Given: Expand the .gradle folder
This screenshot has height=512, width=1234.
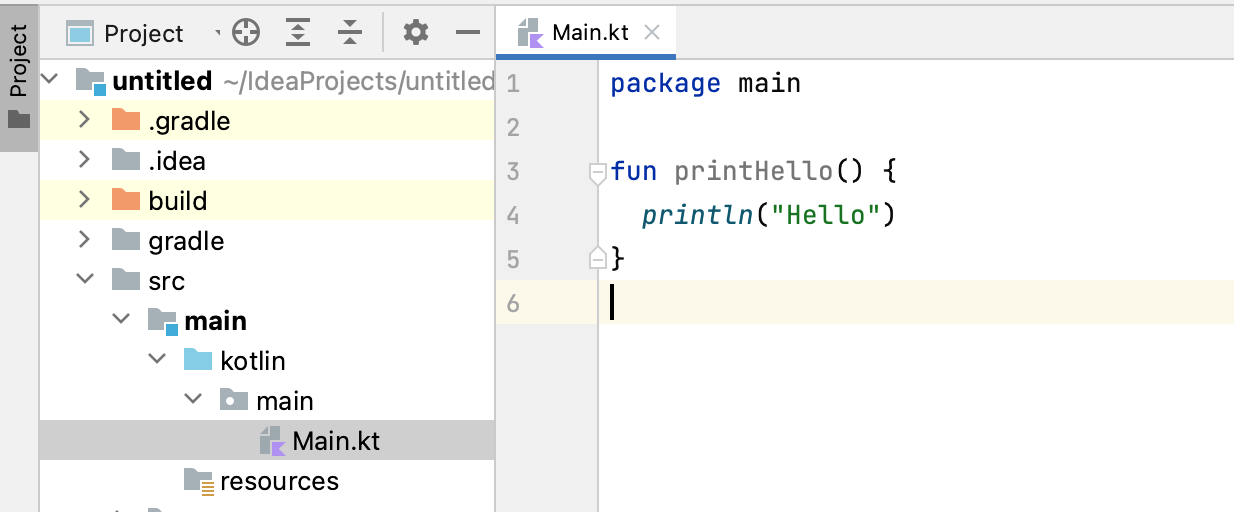Looking at the screenshot, I should [85, 121].
